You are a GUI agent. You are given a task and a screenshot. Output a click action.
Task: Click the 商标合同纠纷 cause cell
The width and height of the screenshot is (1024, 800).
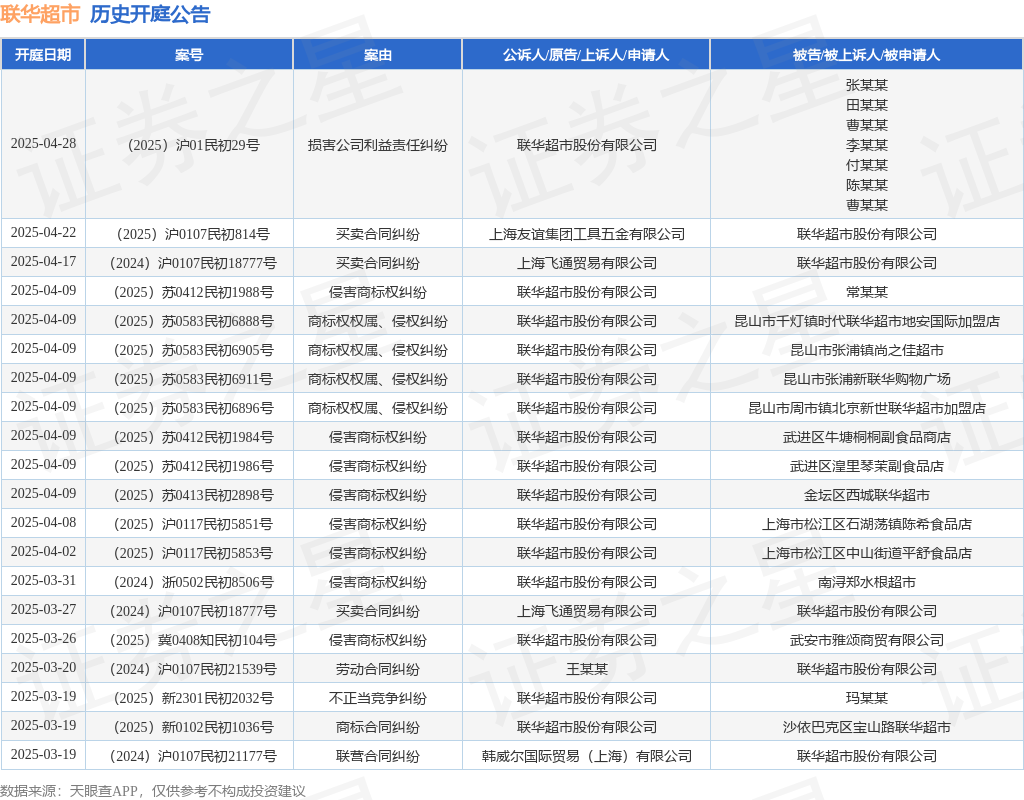[x=377, y=727]
